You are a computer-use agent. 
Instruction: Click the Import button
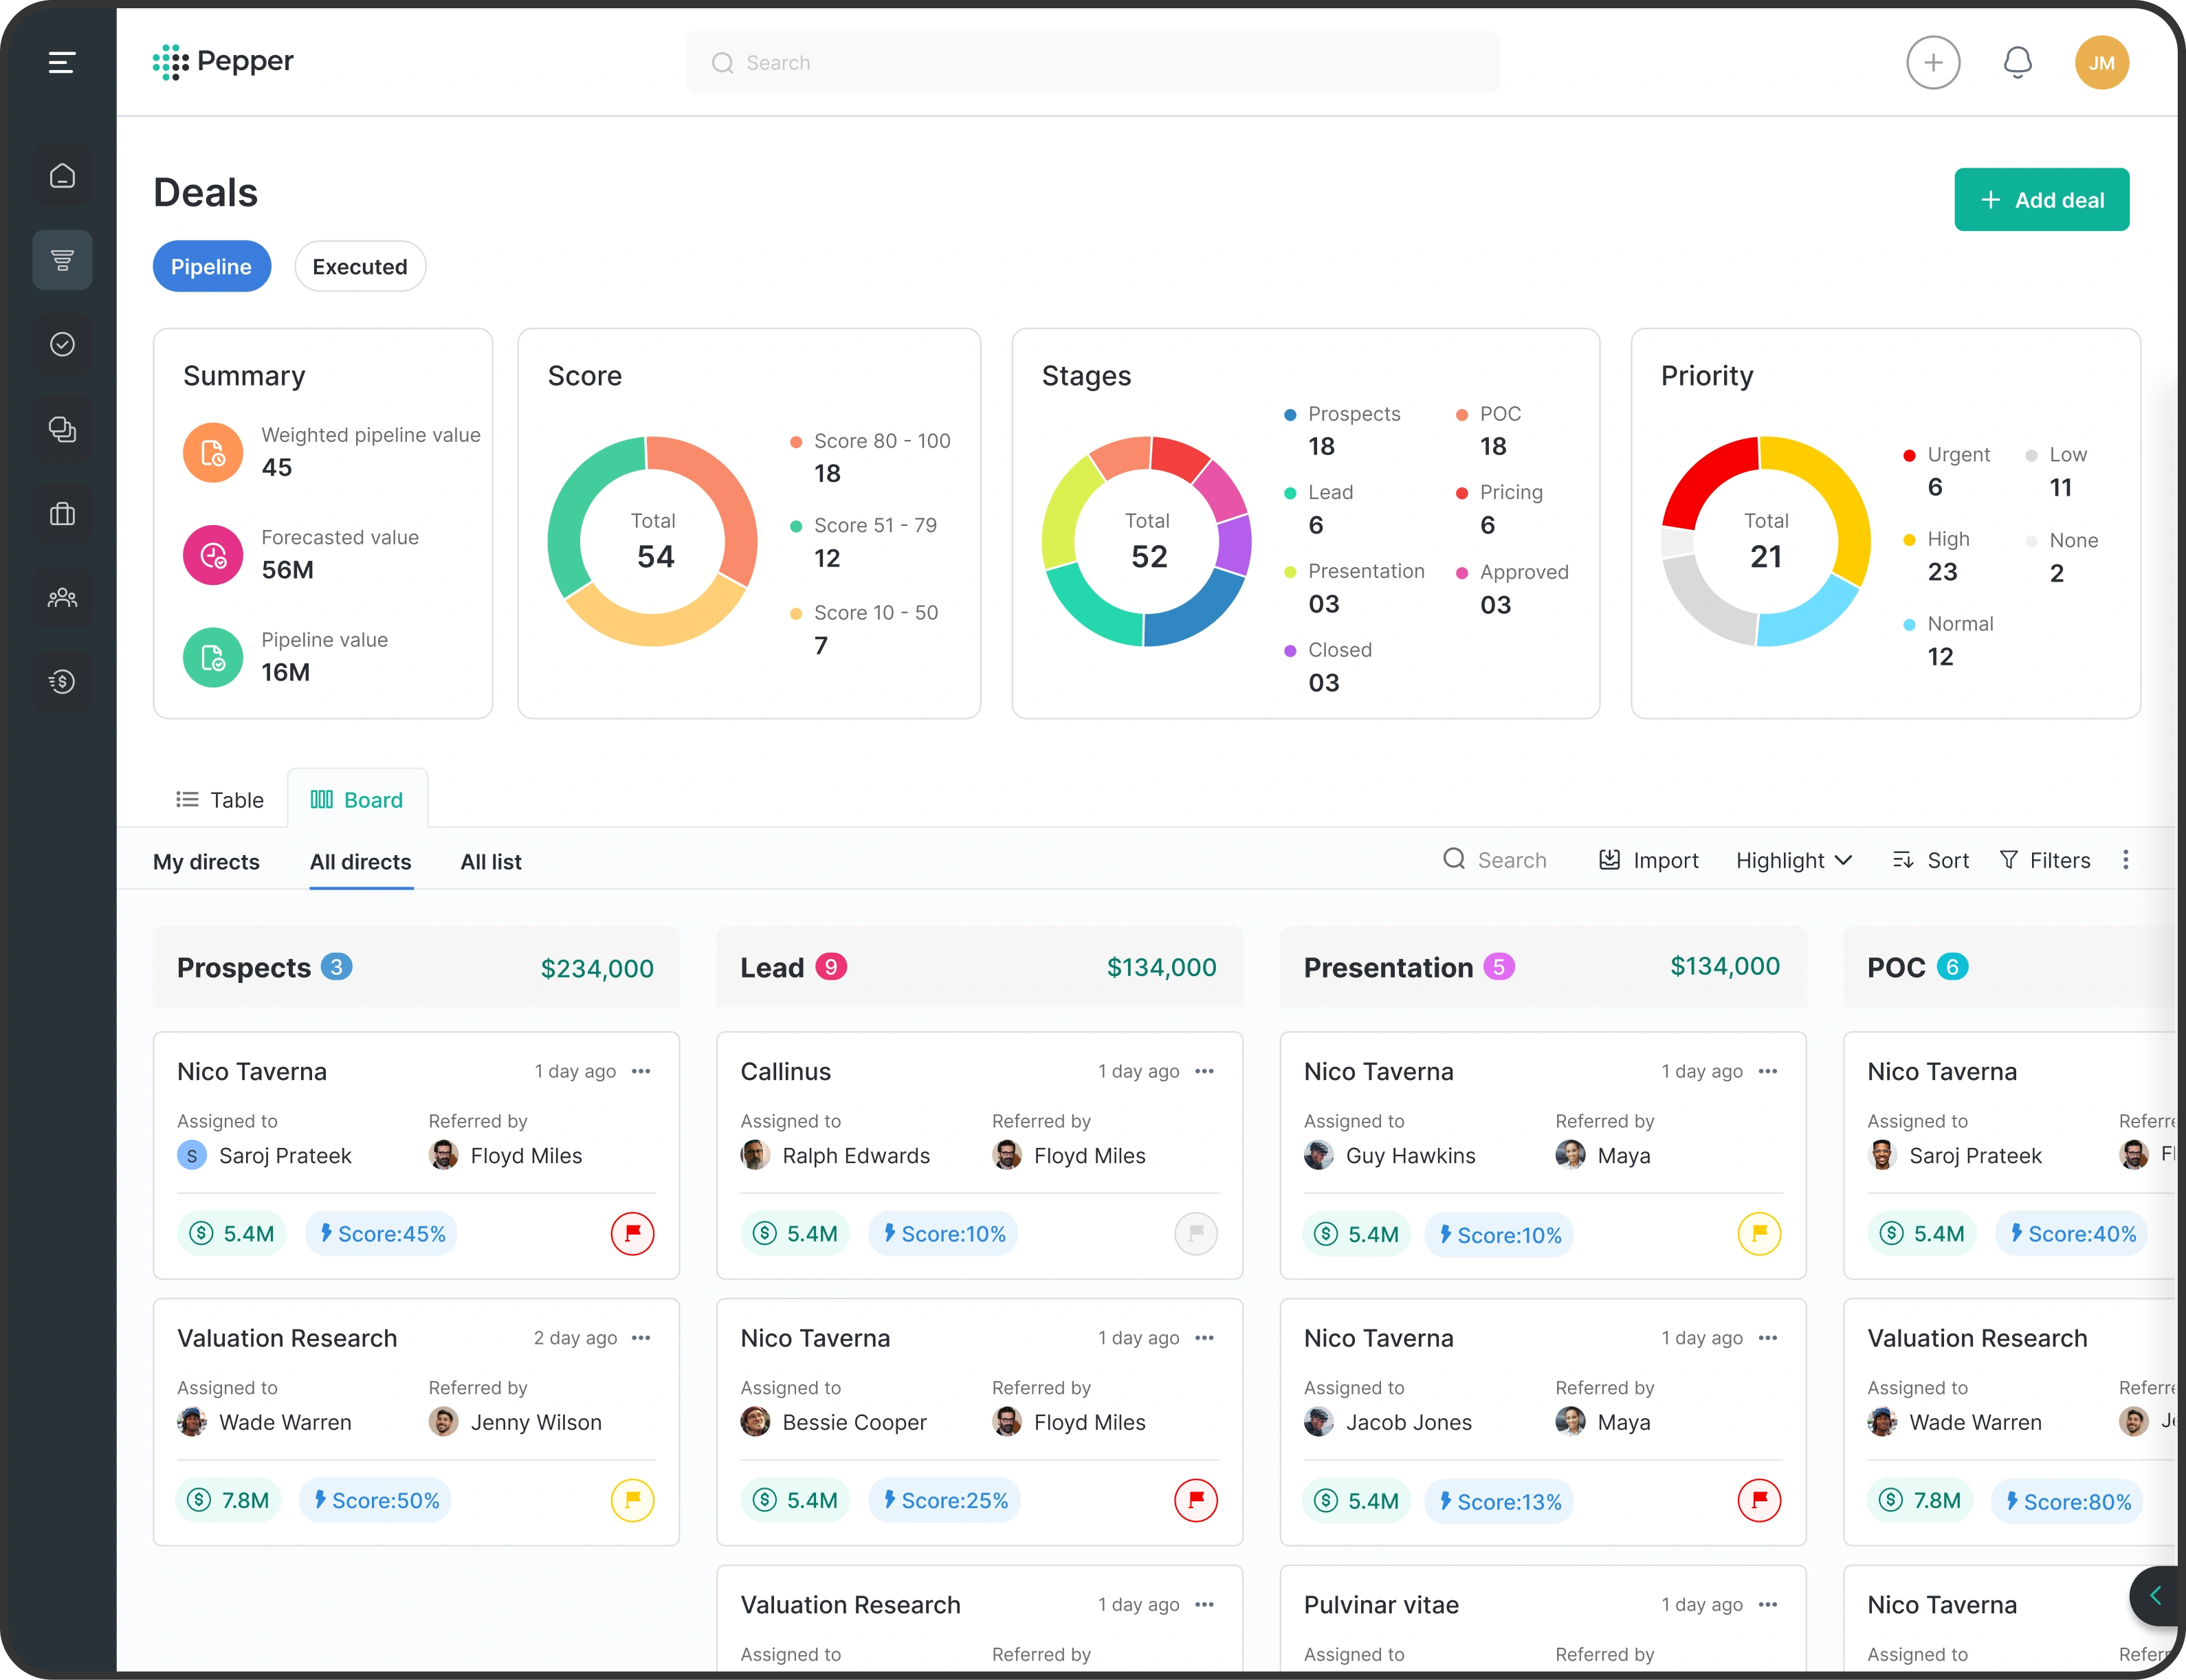pyautogui.click(x=1648, y=860)
